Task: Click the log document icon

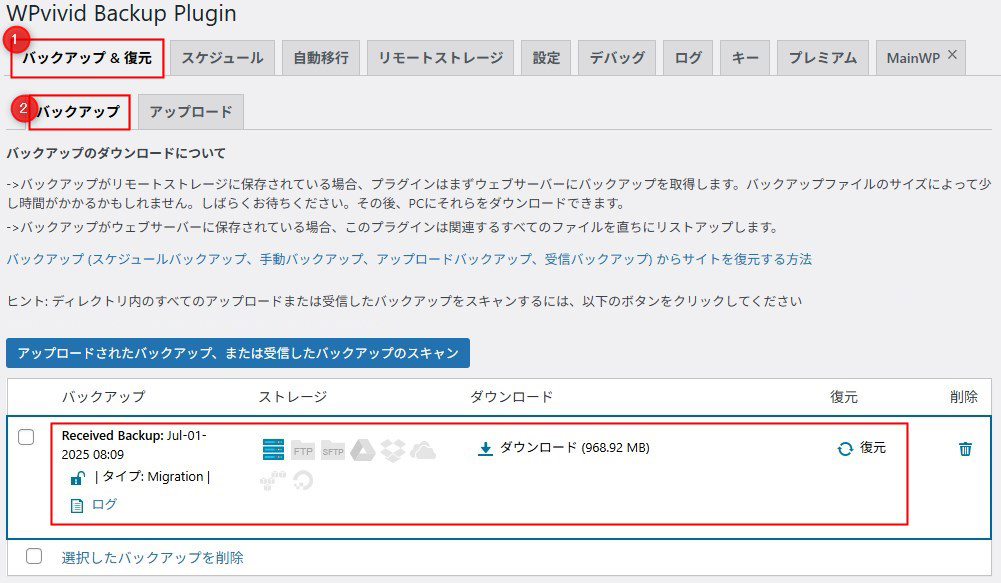Action: [77, 506]
